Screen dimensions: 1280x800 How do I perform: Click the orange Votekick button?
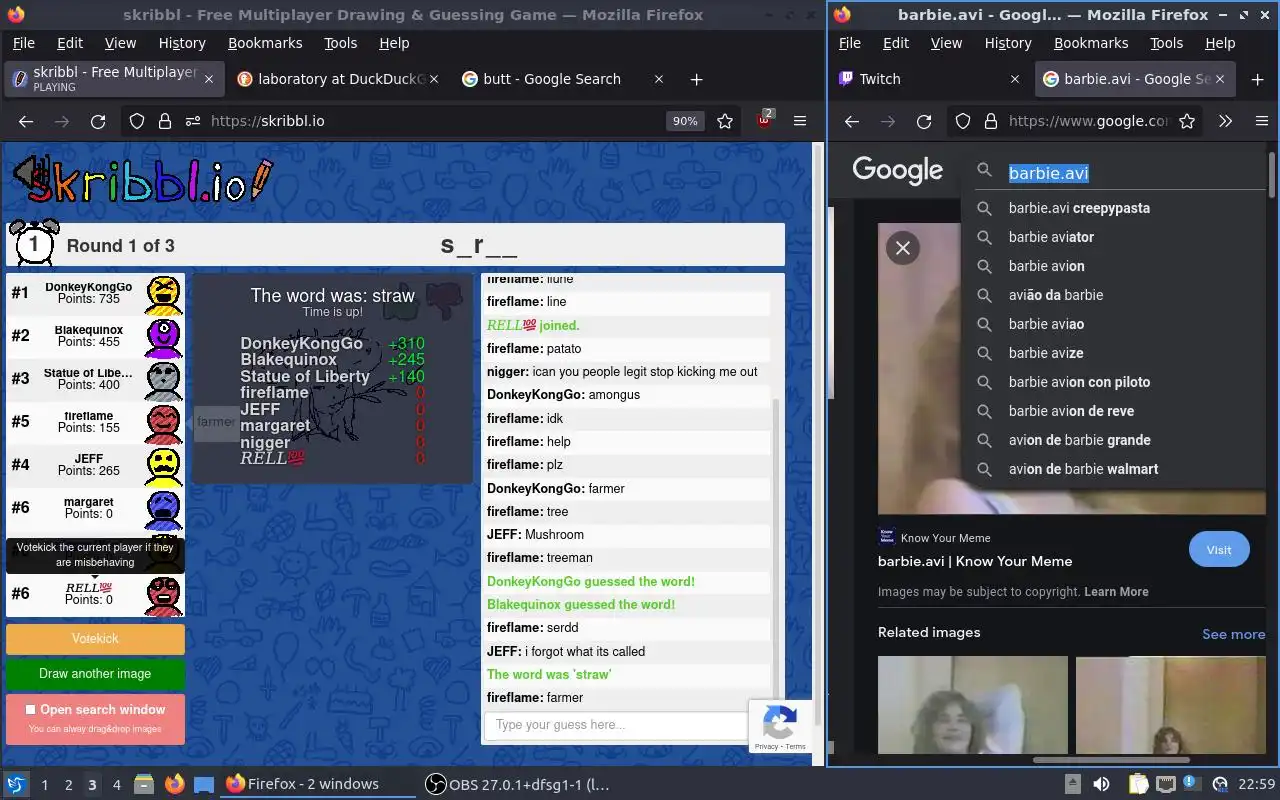pyautogui.click(x=95, y=638)
